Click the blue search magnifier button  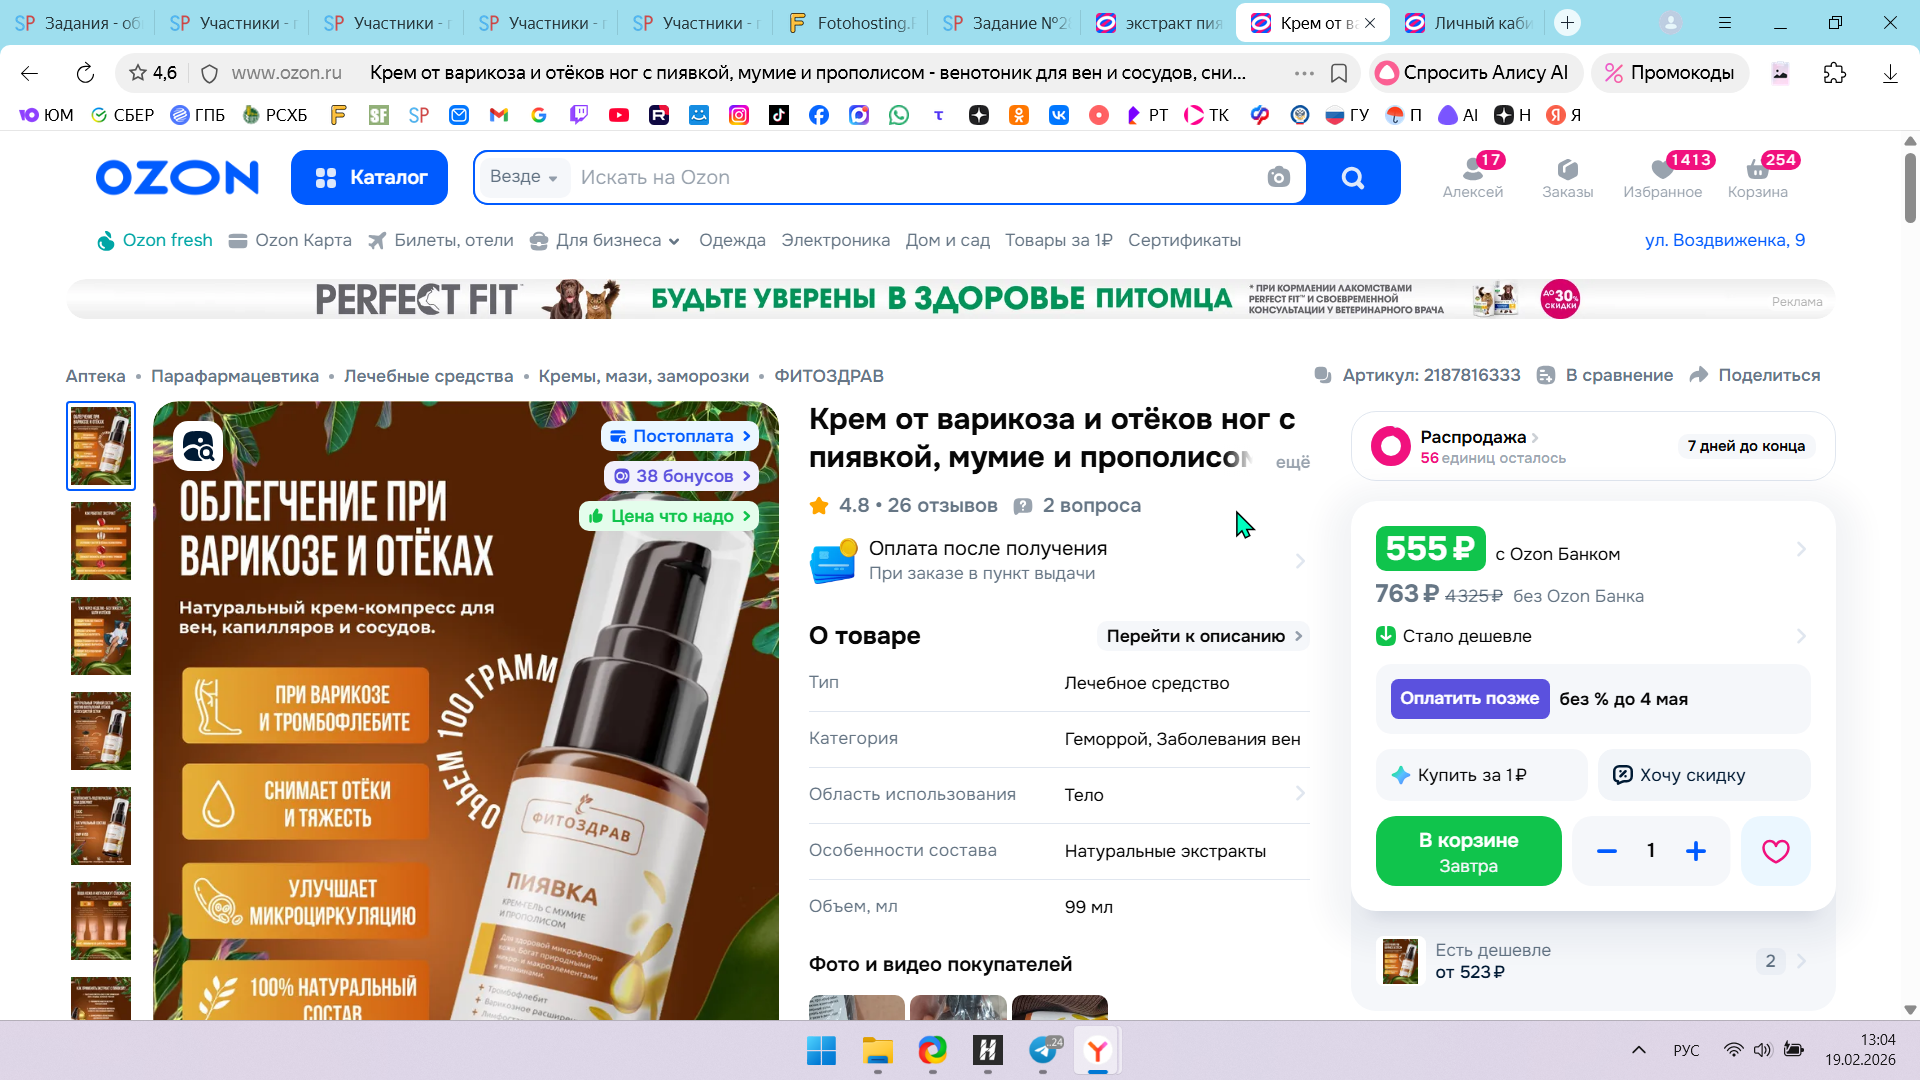(x=1352, y=178)
